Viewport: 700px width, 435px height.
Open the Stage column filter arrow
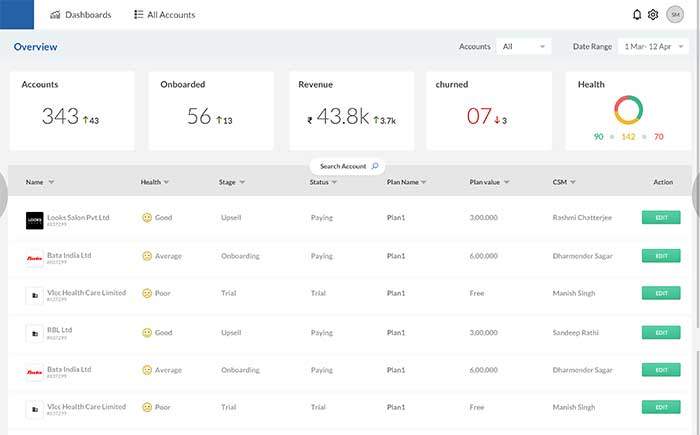click(x=242, y=182)
